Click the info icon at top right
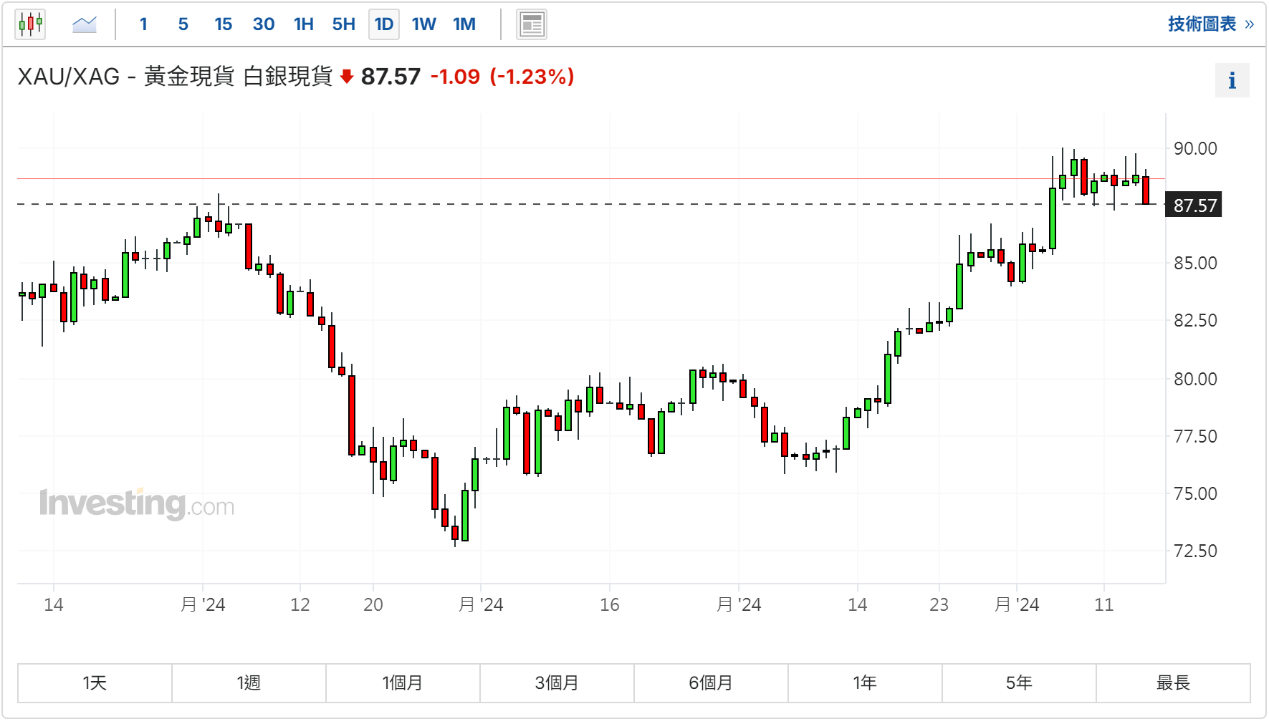The width and height of the screenshot is (1269, 724). [1232, 81]
